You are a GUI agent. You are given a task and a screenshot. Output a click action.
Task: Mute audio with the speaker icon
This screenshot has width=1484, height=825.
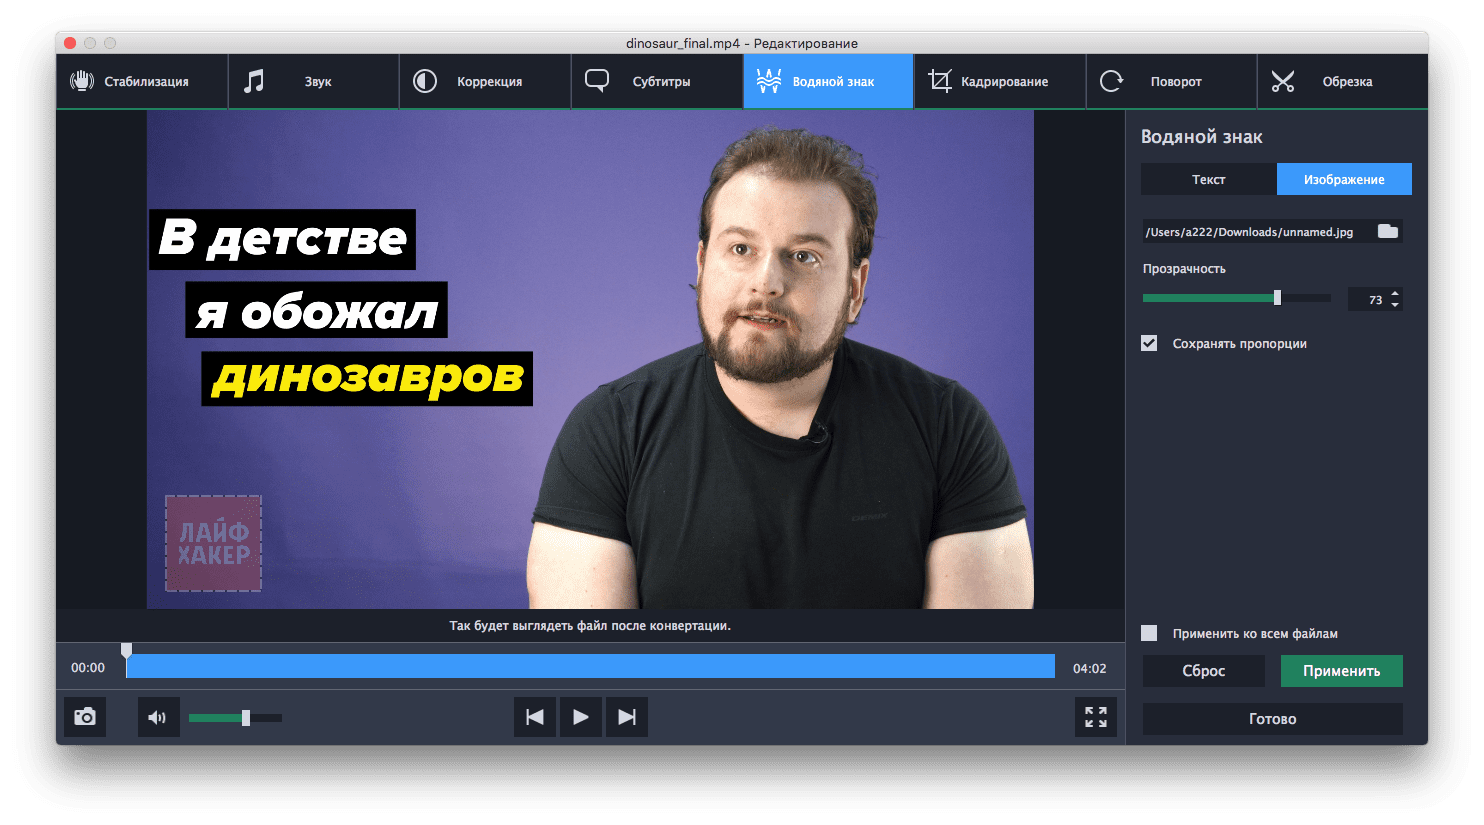tap(158, 717)
